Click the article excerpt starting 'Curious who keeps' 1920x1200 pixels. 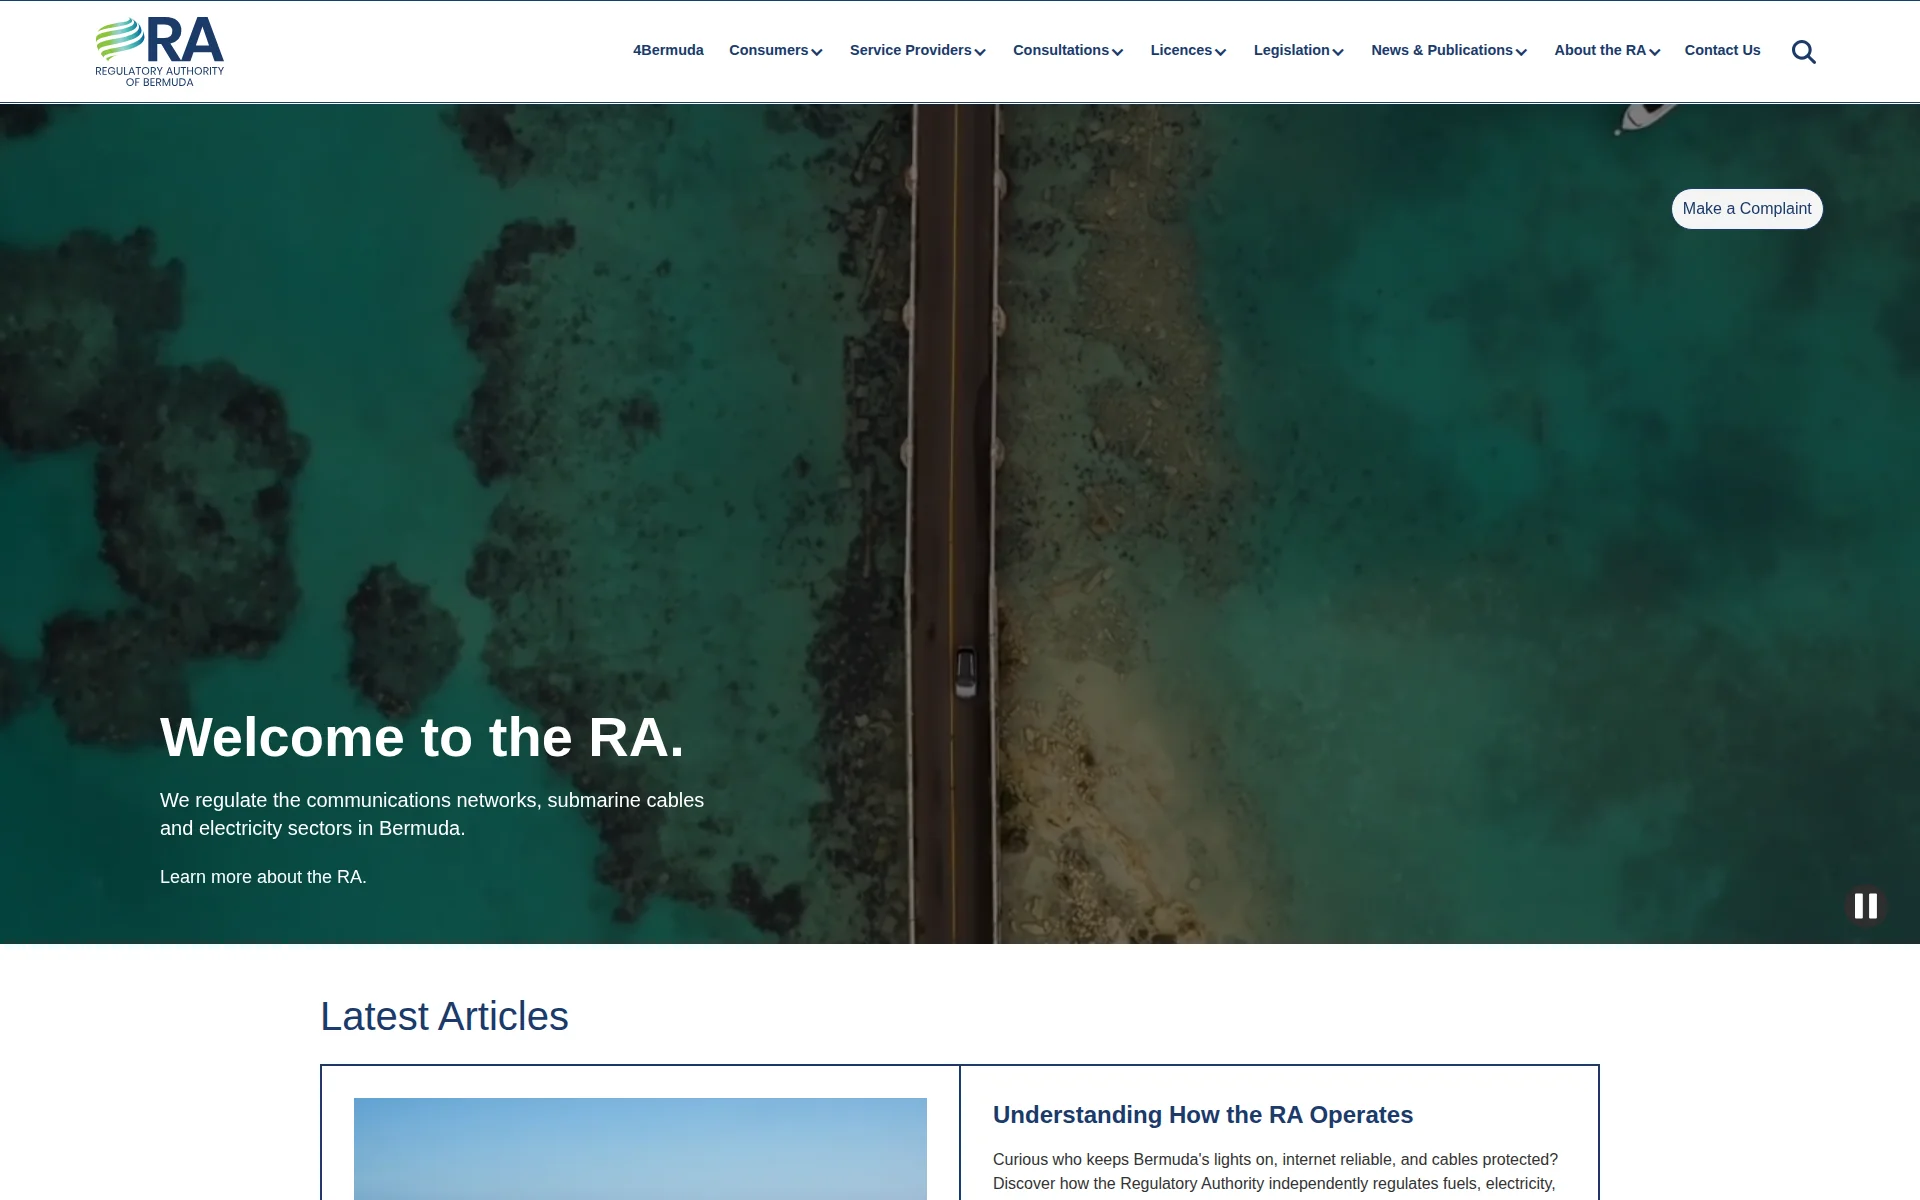1275,1172
